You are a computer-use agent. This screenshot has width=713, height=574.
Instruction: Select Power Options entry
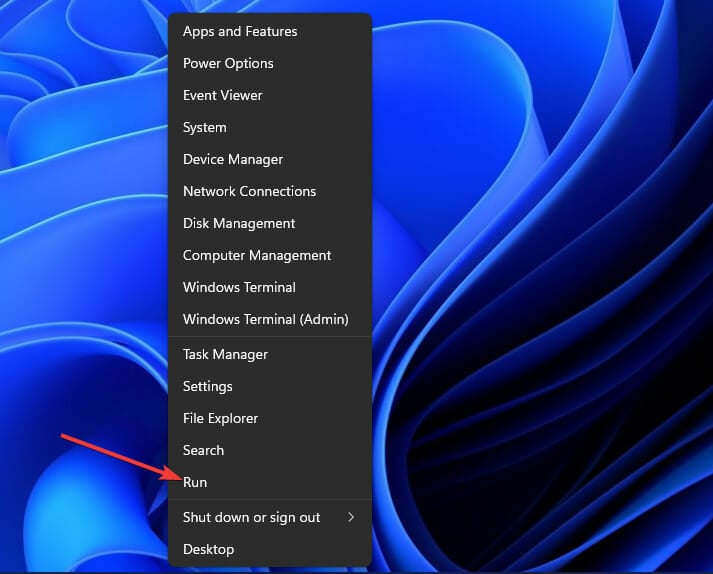click(x=228, y=63)
